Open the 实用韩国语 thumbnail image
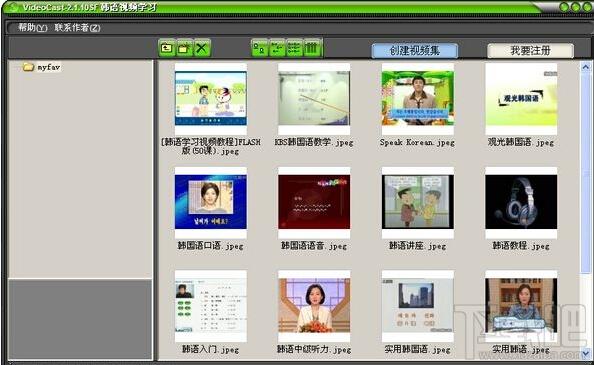This screenshot has width=594, height=365. coord(418,306)
